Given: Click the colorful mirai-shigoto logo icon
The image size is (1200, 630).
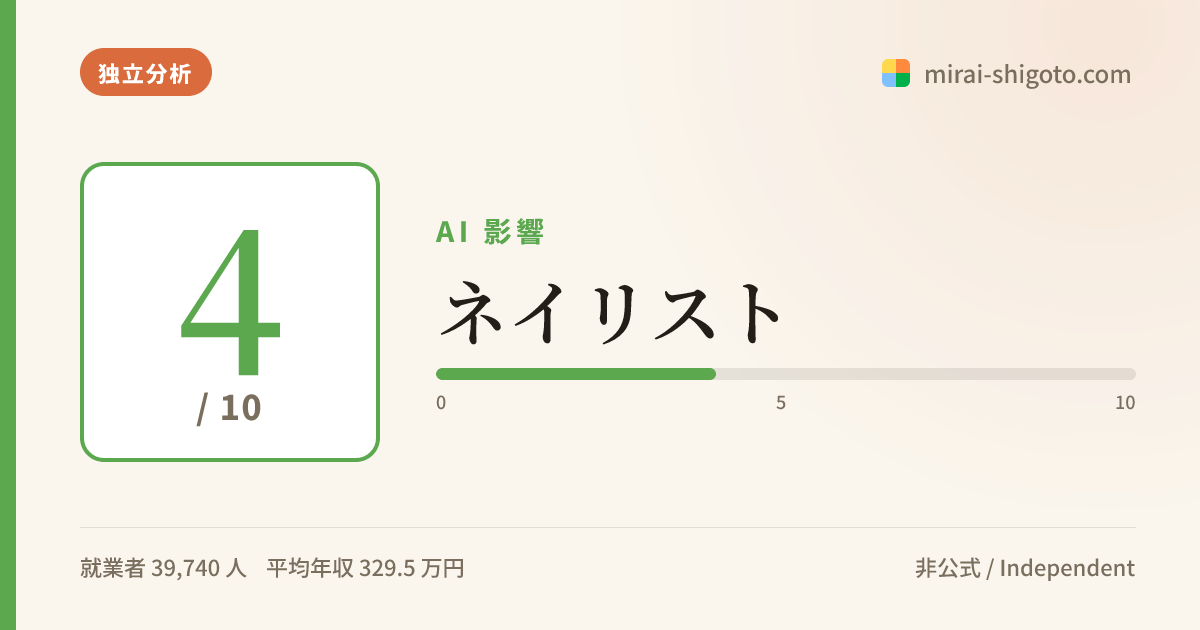Looking at the screenshot, I should coord(896,73).
